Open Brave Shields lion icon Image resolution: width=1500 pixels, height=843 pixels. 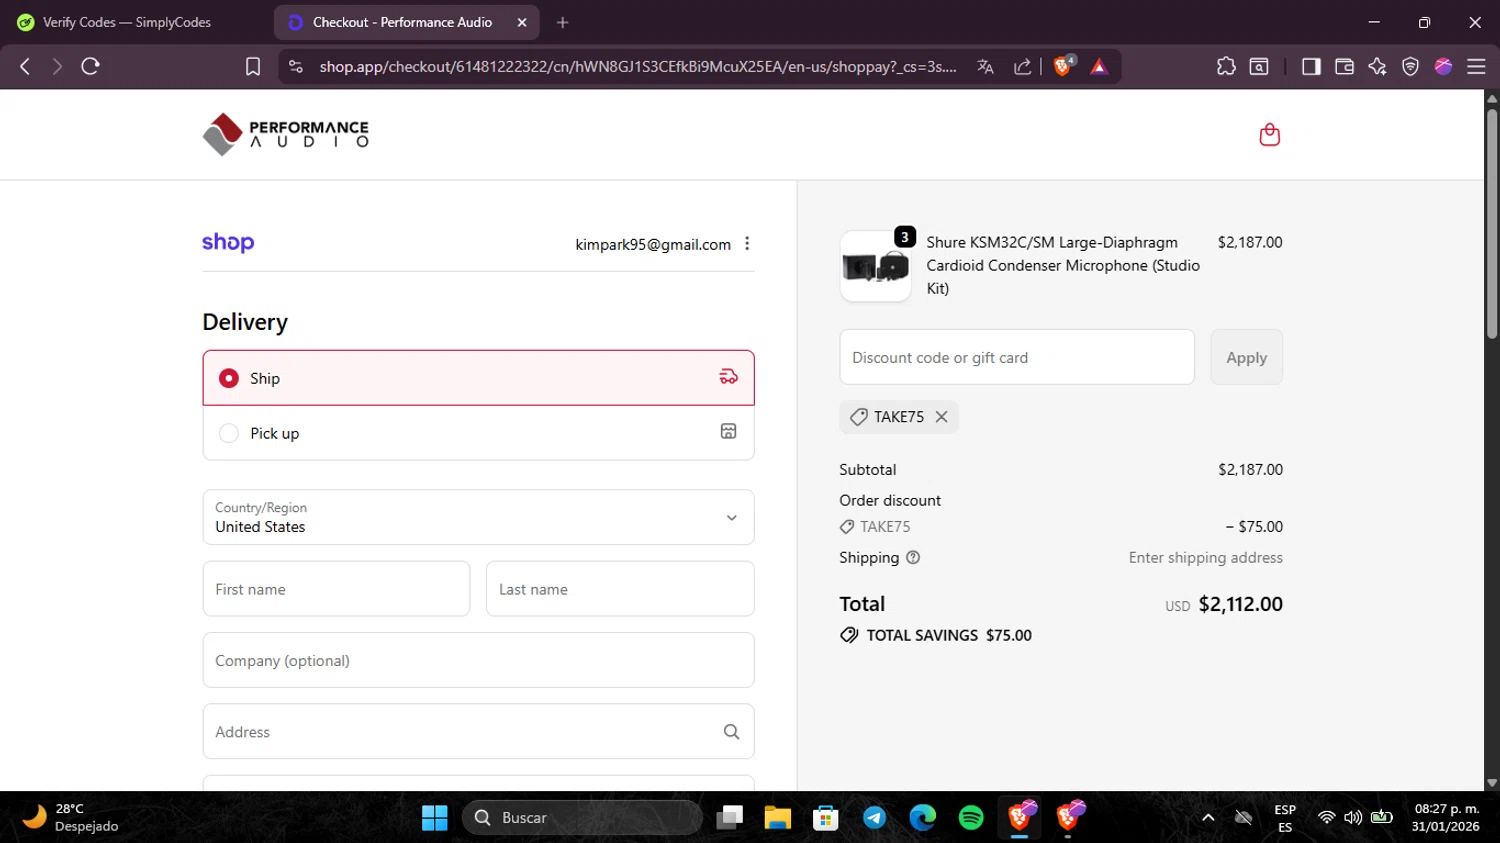coord(1063,66)
